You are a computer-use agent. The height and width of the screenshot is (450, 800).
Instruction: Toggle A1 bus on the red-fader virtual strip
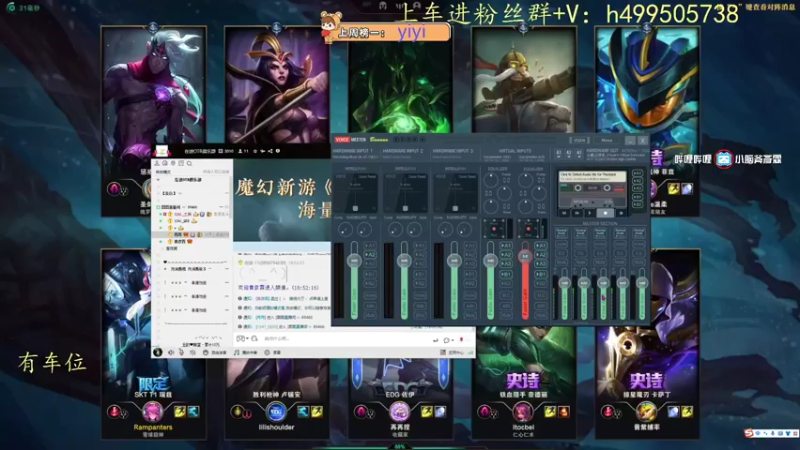click(541, 245)
